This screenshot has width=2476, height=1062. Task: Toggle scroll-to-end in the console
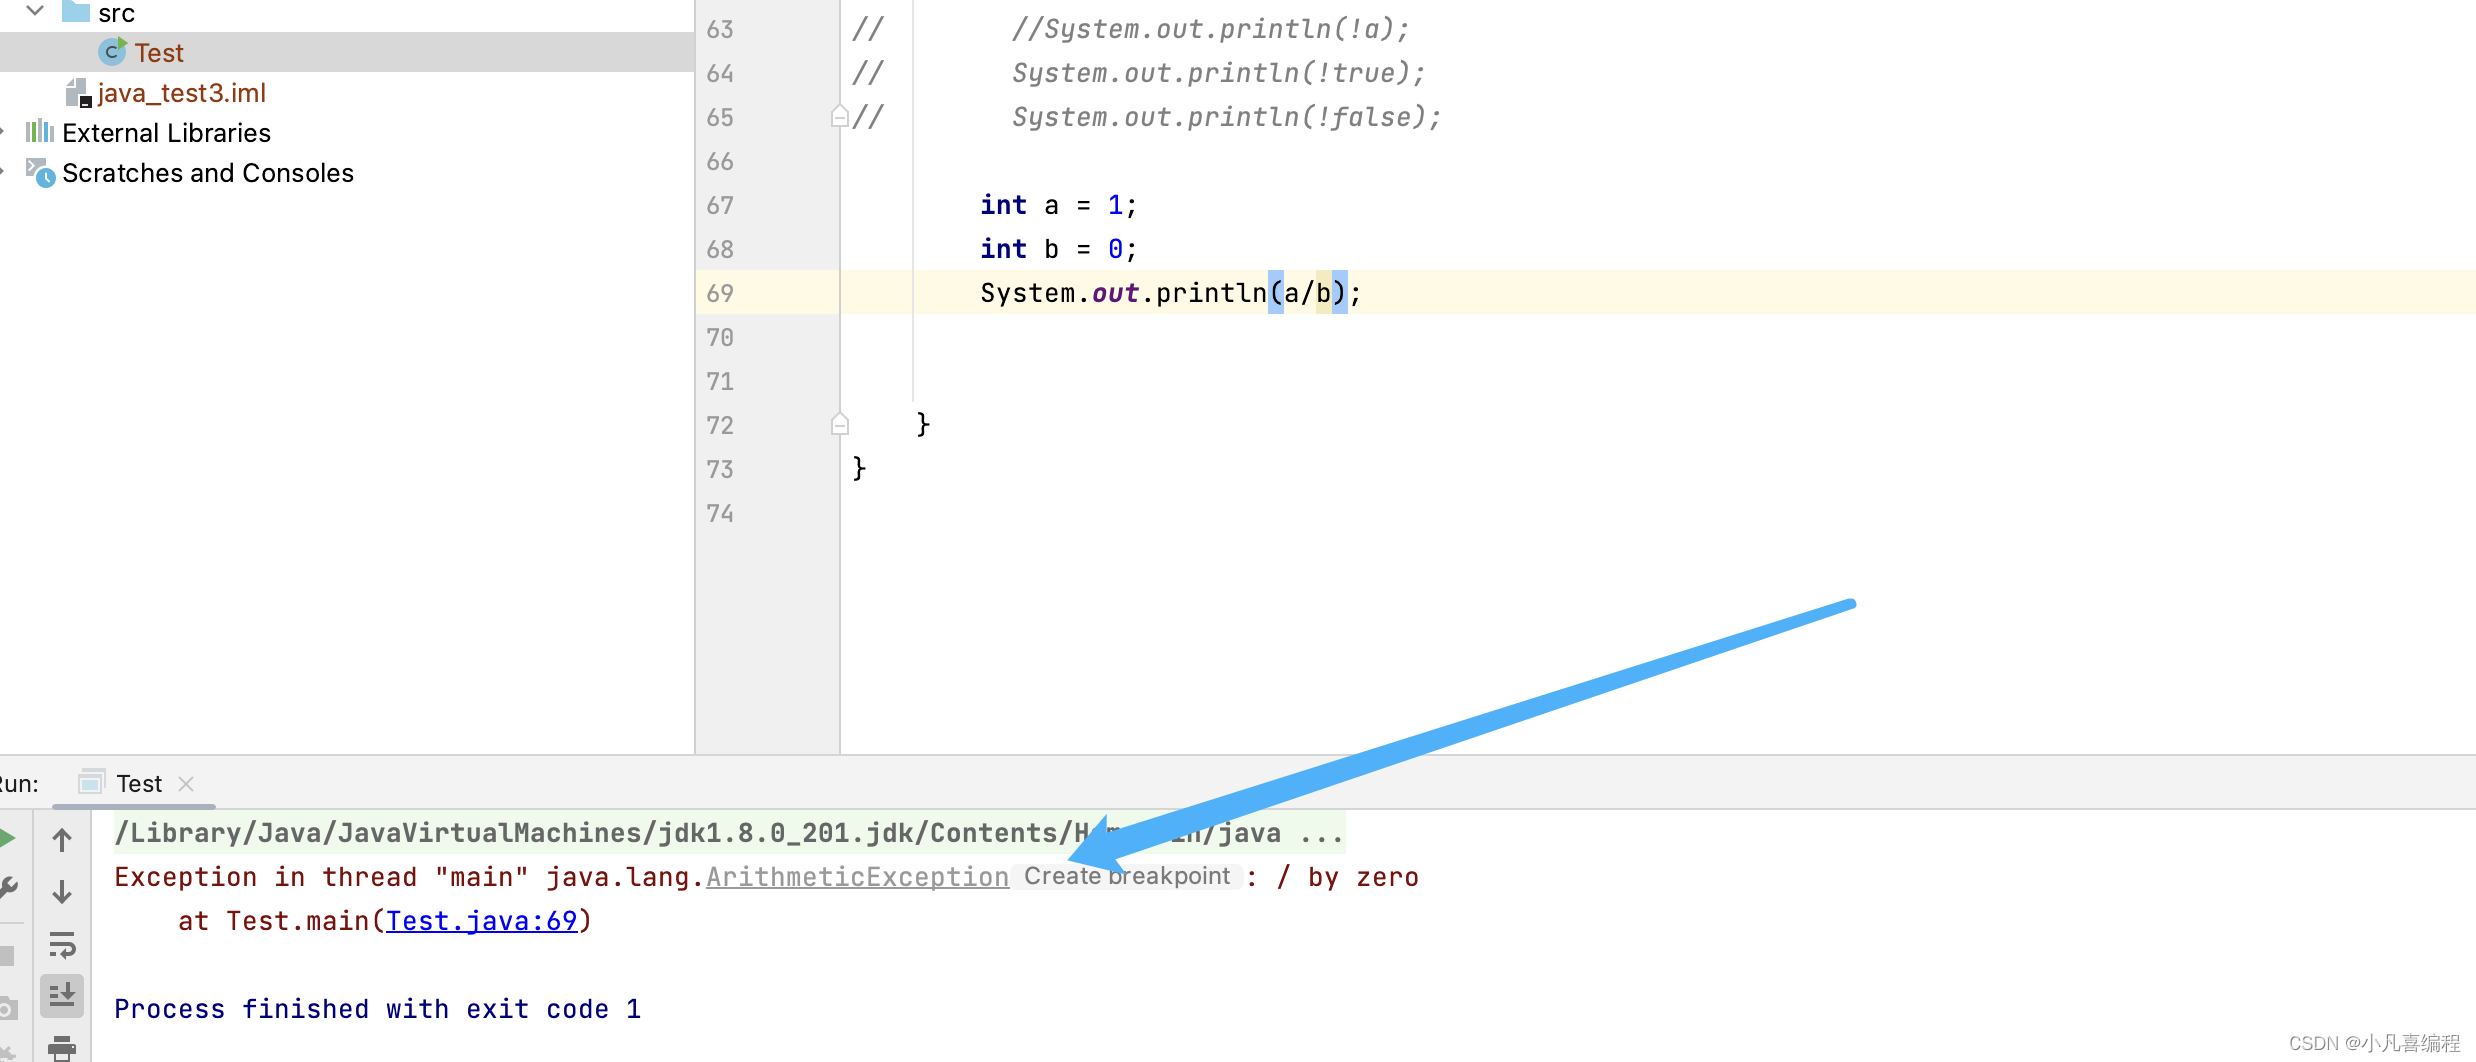tap(62, 995)
